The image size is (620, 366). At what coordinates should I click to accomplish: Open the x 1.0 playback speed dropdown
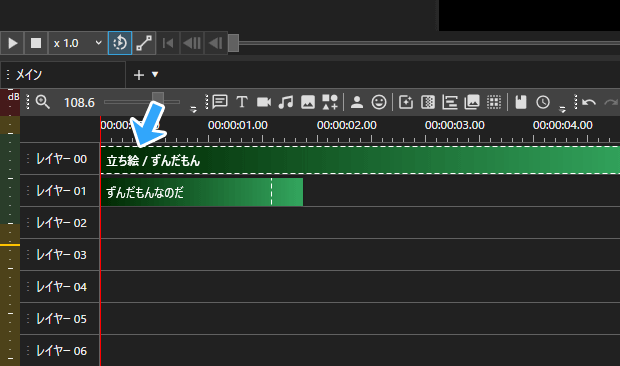coord(78,43)
